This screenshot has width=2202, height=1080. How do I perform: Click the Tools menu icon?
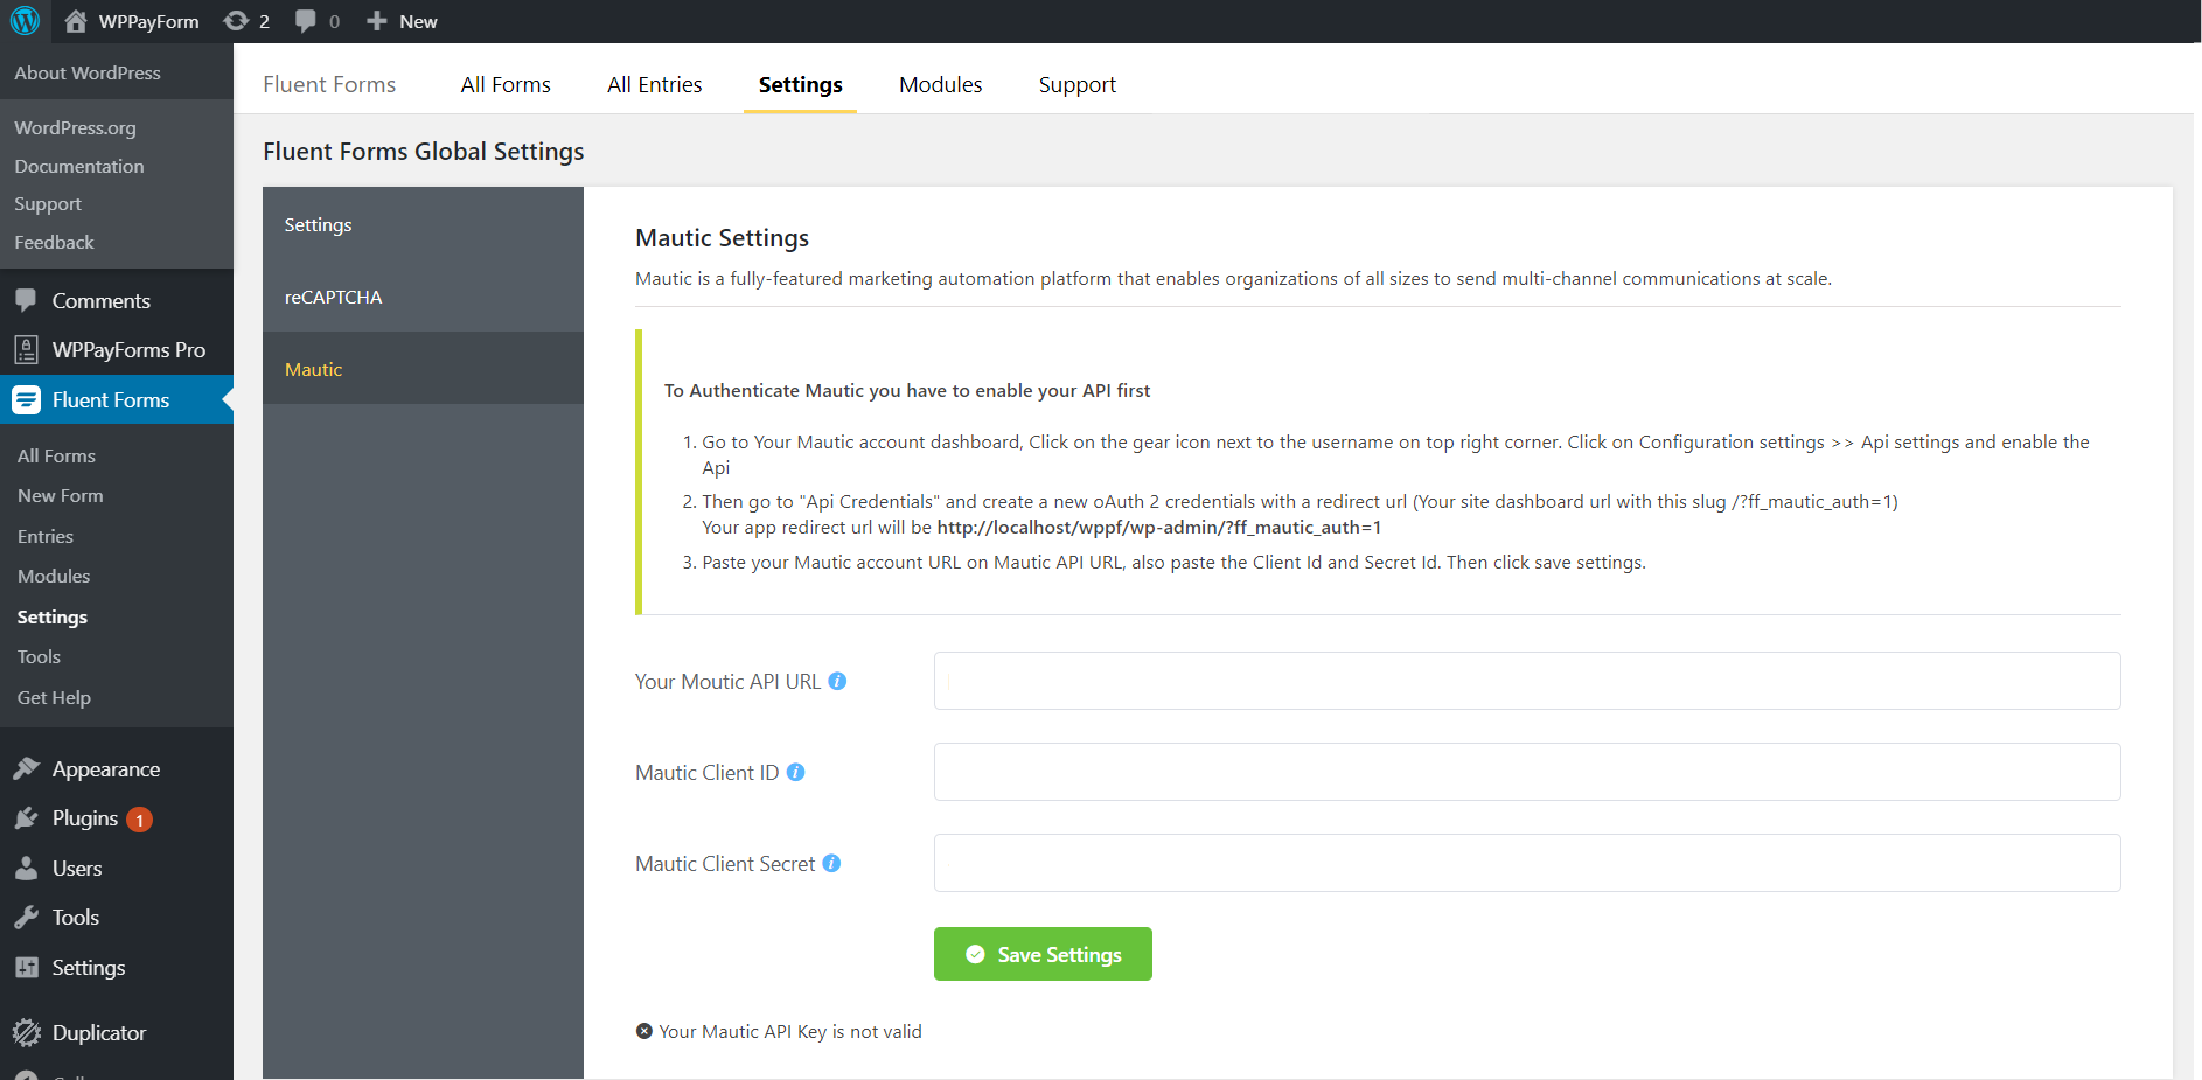[x=27, y=917]
